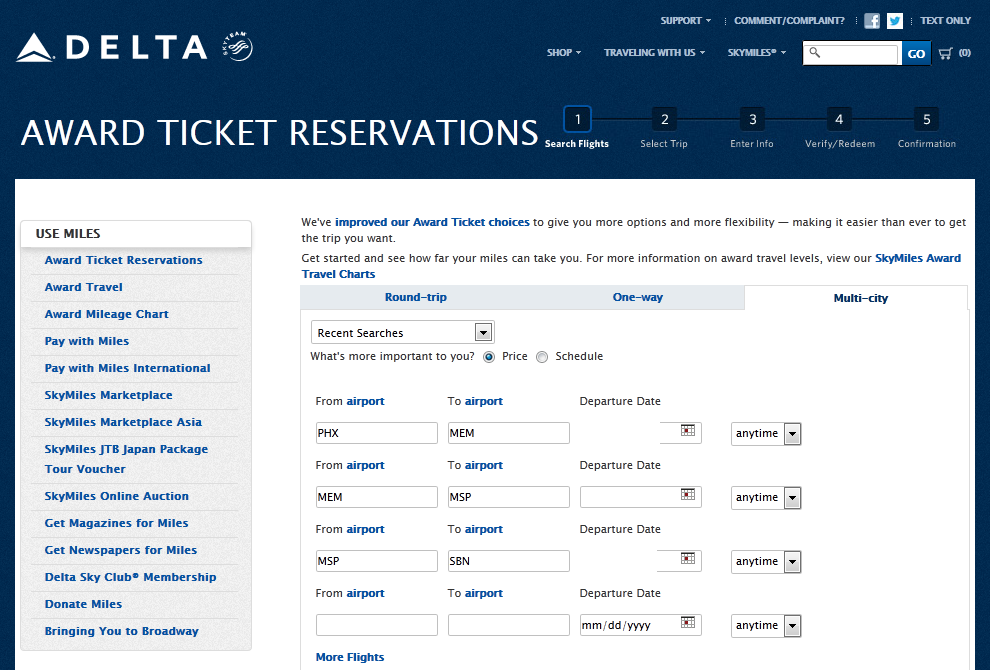
Task: Click step 2 Select Trip indicator
Action: point(664,121)
